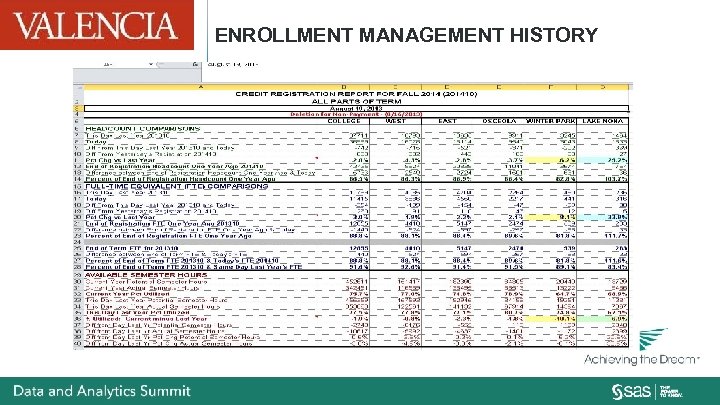This screenshot has width=720, height=405.
Task: Click the 'CREDIT REGISTRATION REPORT FOR FALL 2014' title cell
Action: pos(356,94)
